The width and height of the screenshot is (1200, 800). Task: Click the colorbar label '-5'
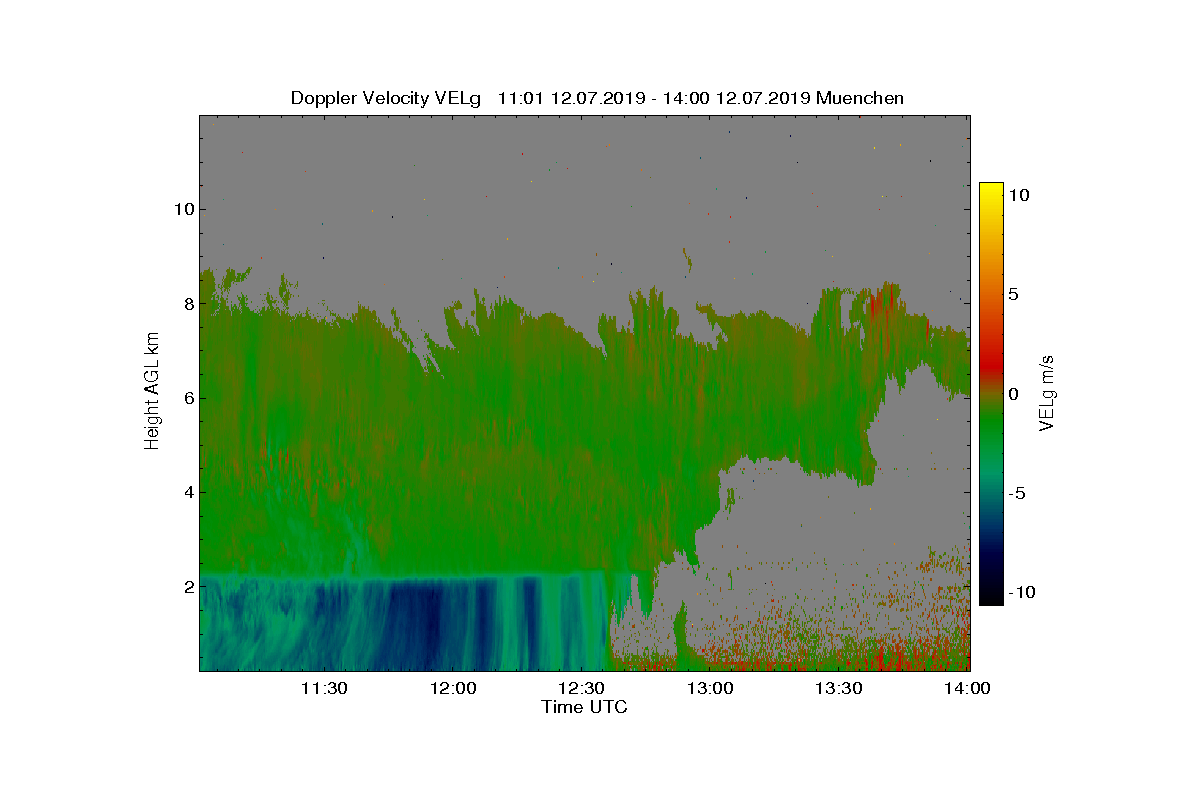pos(1016,493)
